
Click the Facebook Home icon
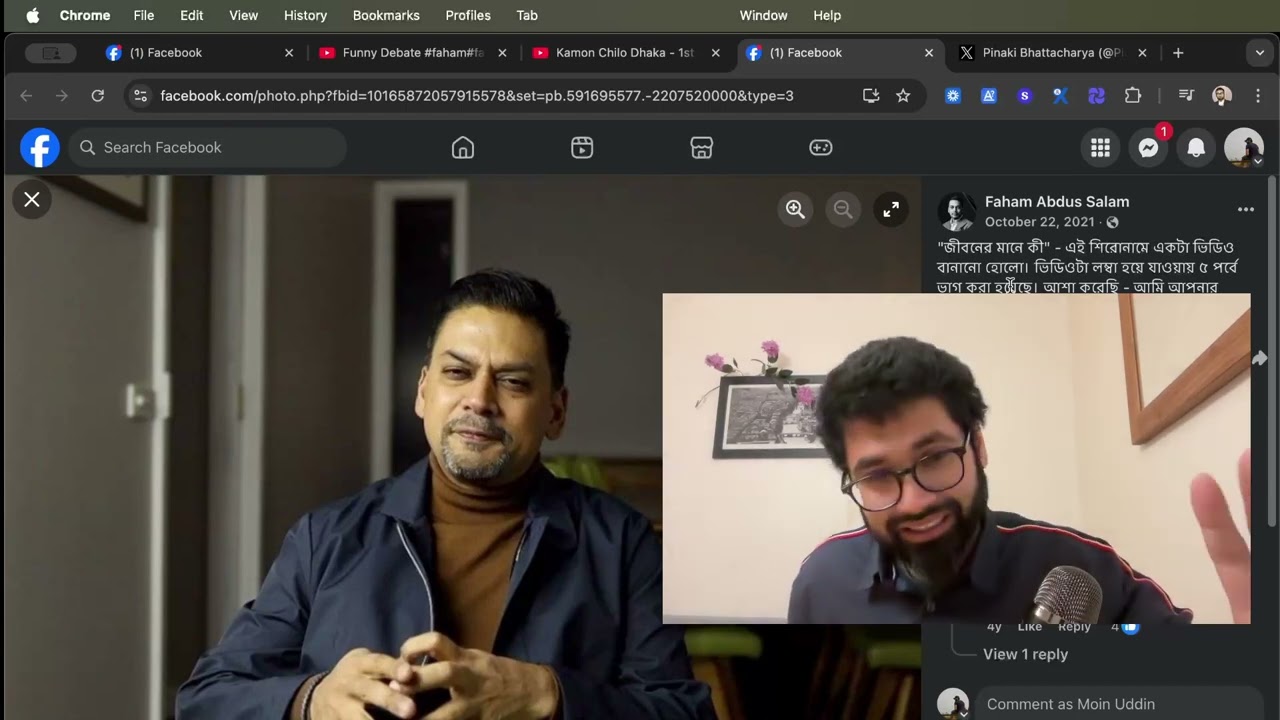[463, 148]
